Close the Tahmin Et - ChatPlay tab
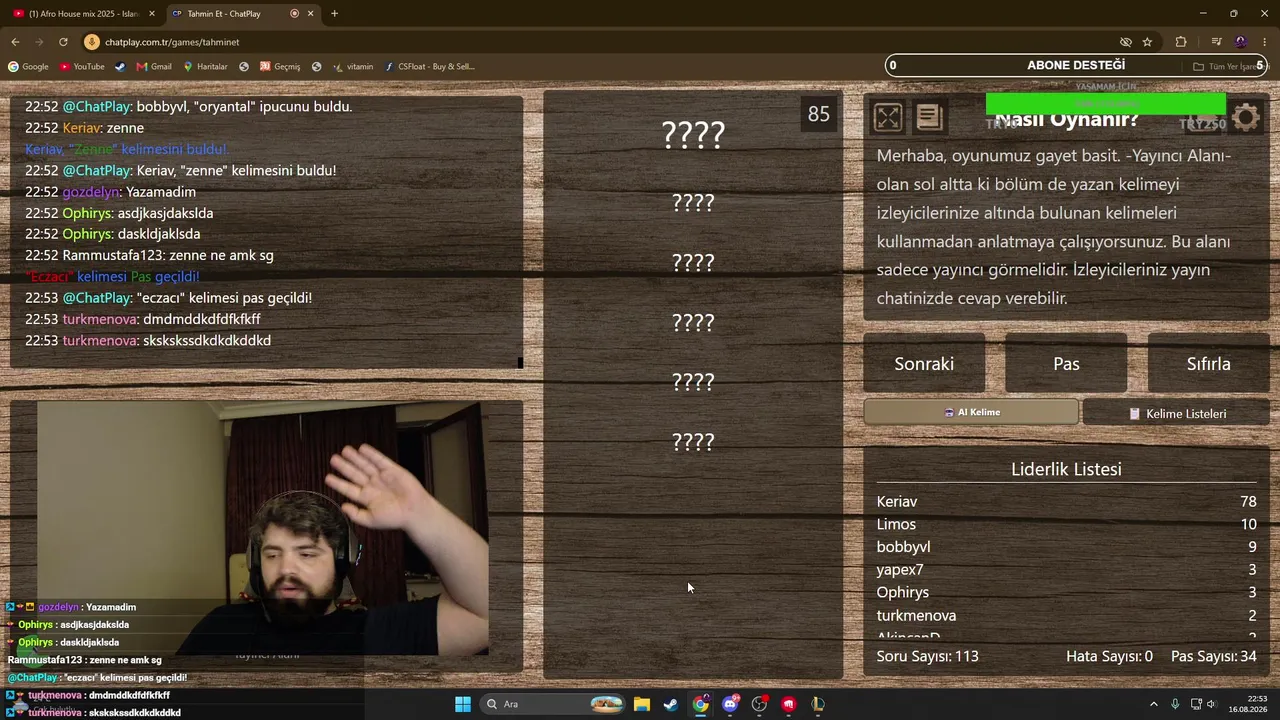The width and height of the screenshot is (1280, 720). 310,14
